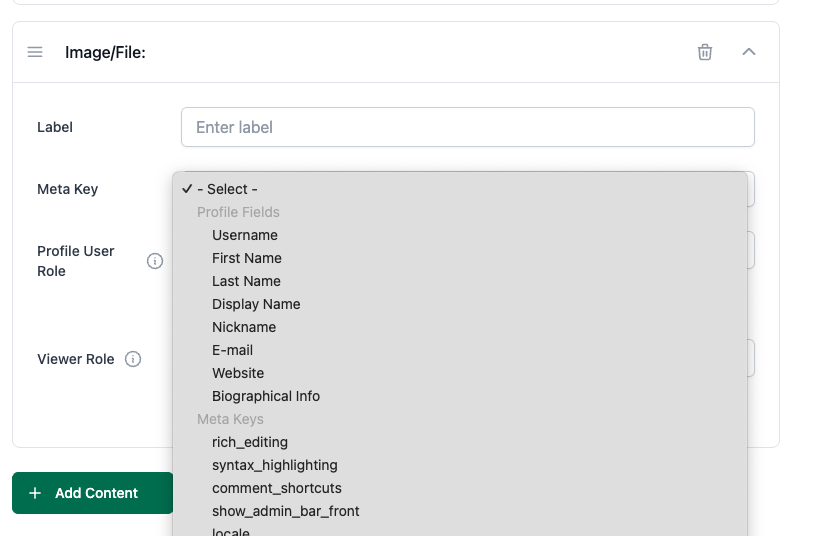836x536 pixels.
Task: Choose Last Name option
Action: [x=460, y=281]
